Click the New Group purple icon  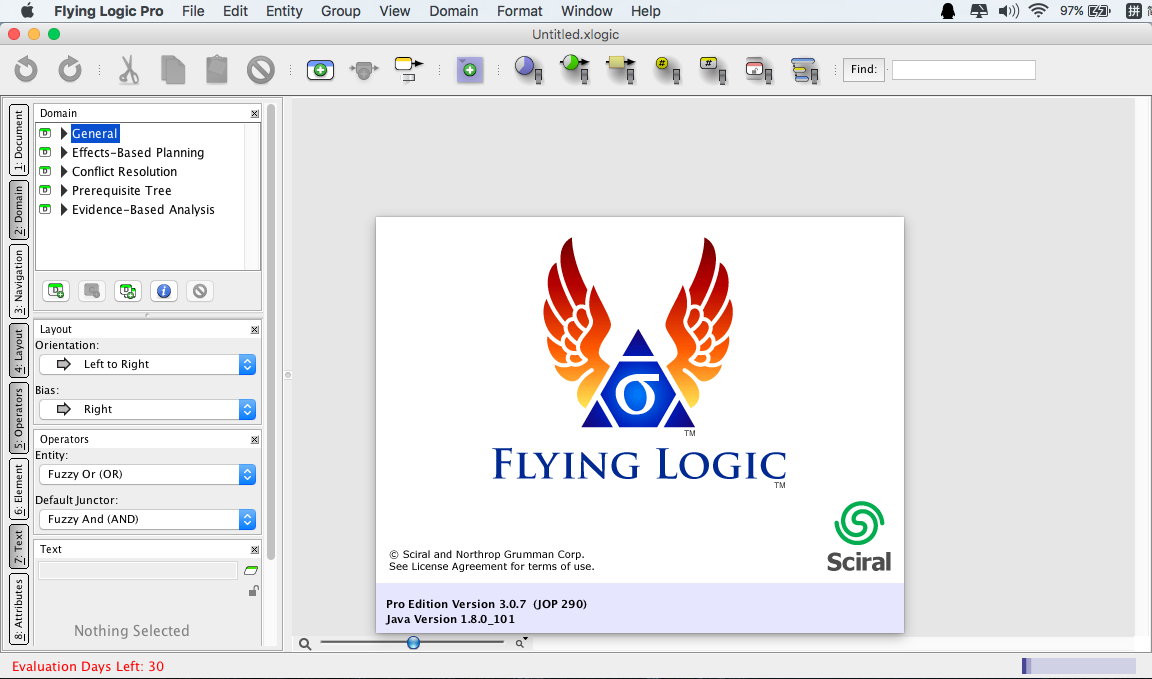coord(469,70)
